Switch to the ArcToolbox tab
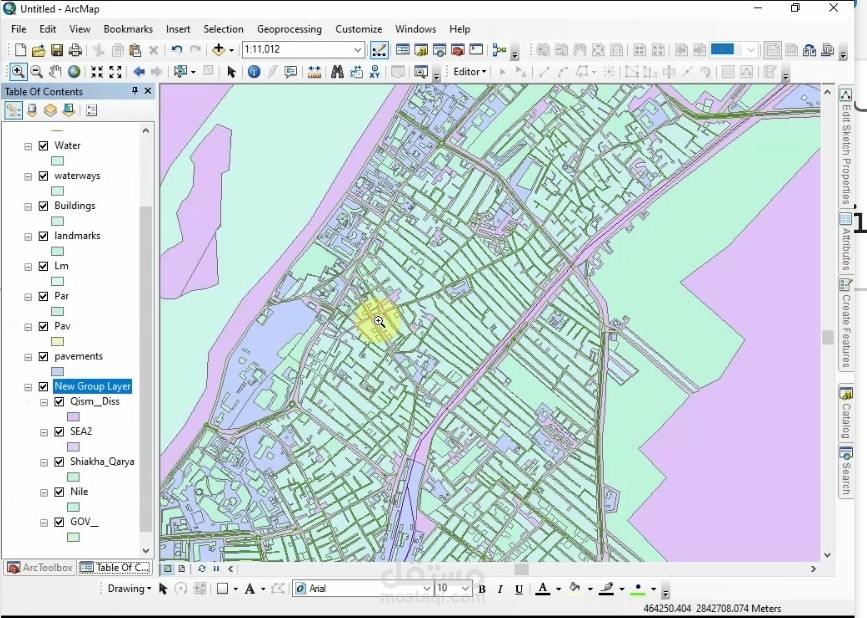This screenshot has height=618, width=867. tap(39, 568)
